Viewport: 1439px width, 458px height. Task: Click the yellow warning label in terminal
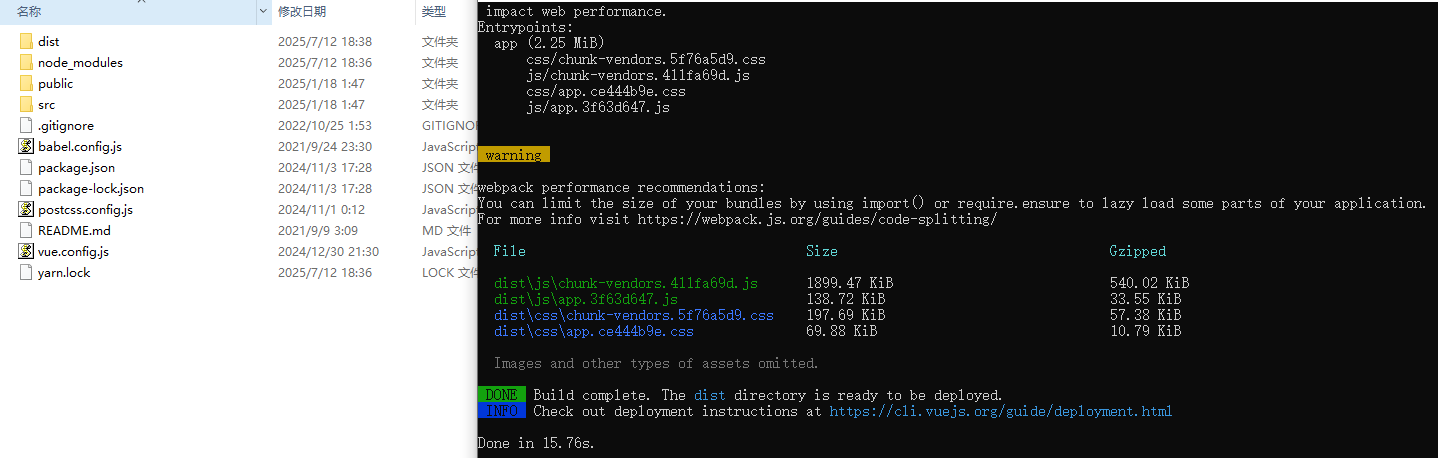[x=513, y=155]
